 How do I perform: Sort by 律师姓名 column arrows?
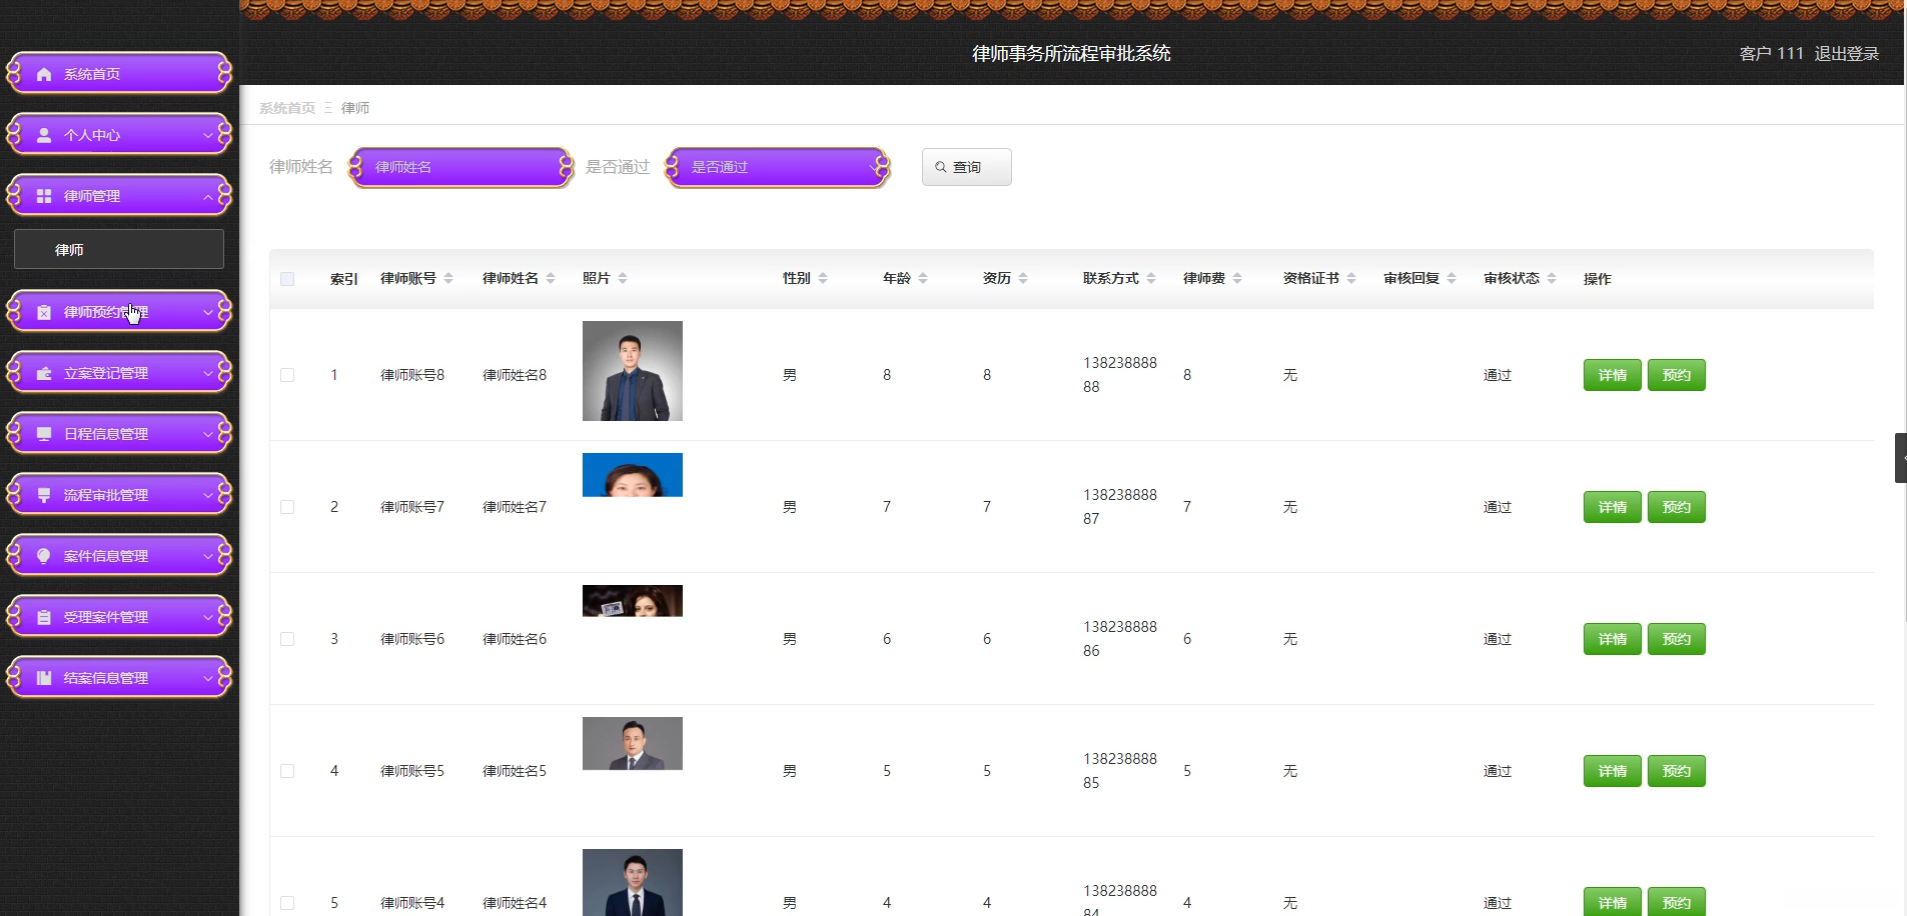tap(551, 278)
